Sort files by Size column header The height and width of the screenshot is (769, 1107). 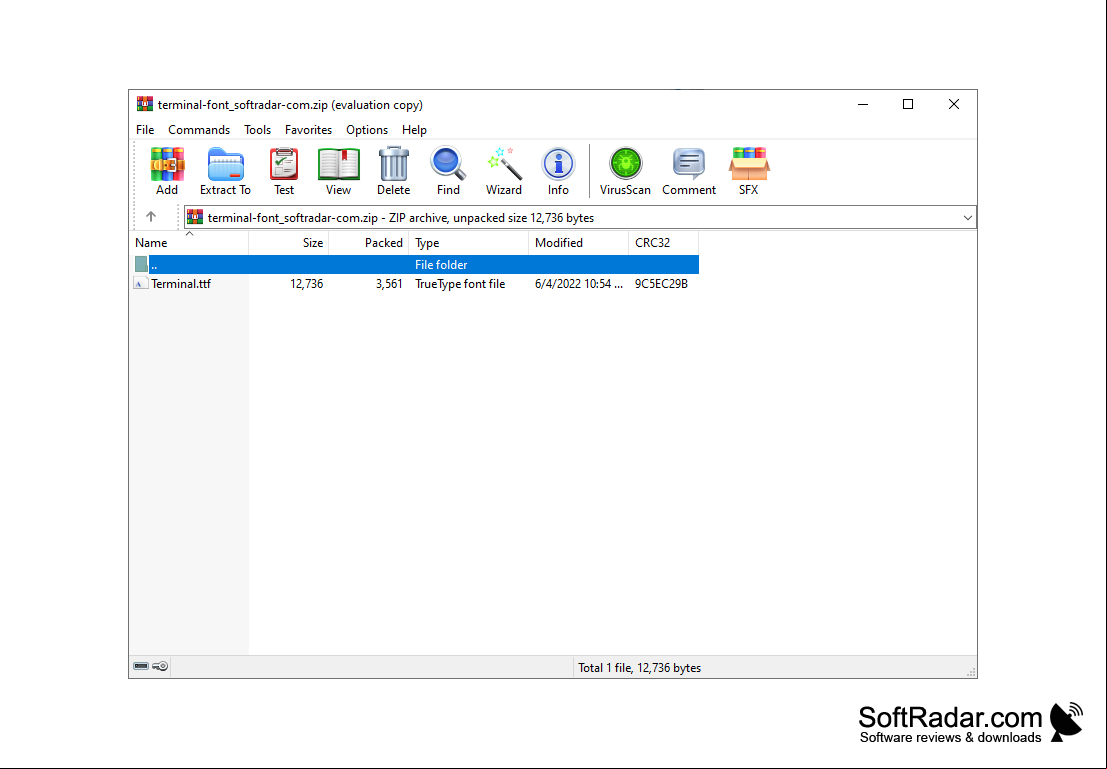289,243
